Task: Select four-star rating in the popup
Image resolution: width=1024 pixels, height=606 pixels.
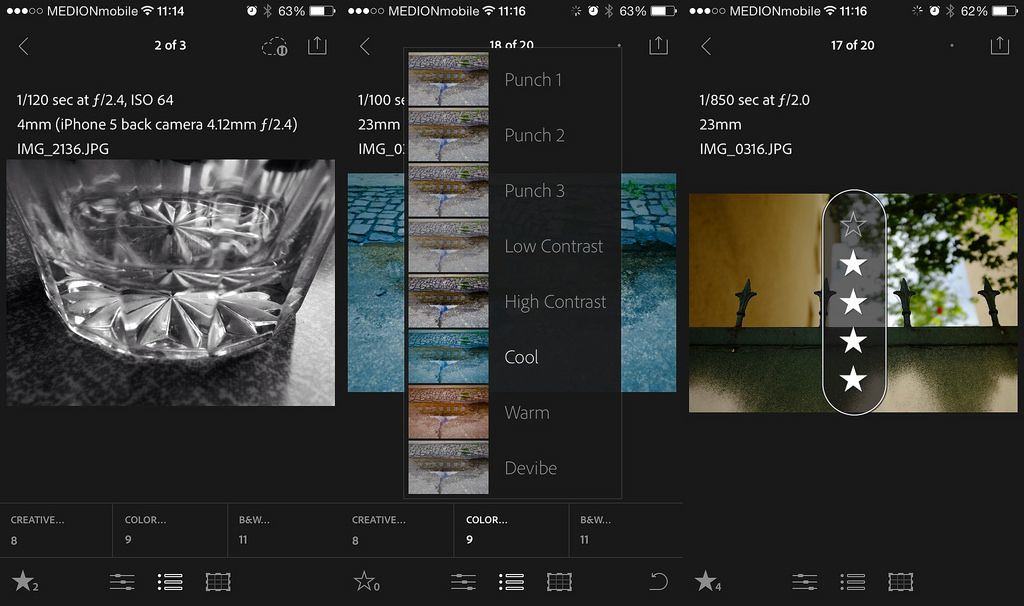Action: pyautogui.click(x=853, y=264)
